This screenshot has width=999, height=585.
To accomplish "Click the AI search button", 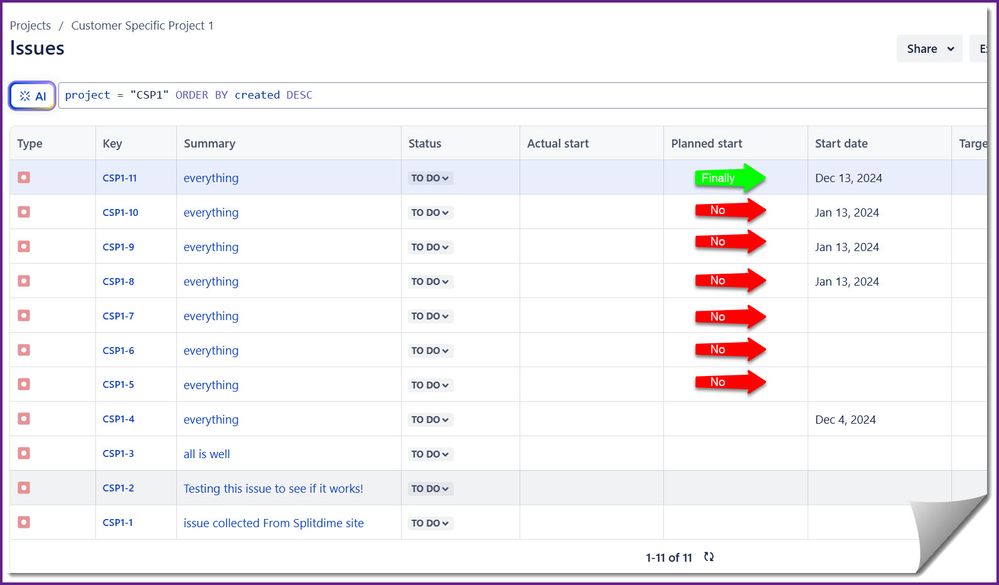I will click(x=32, y=96).
